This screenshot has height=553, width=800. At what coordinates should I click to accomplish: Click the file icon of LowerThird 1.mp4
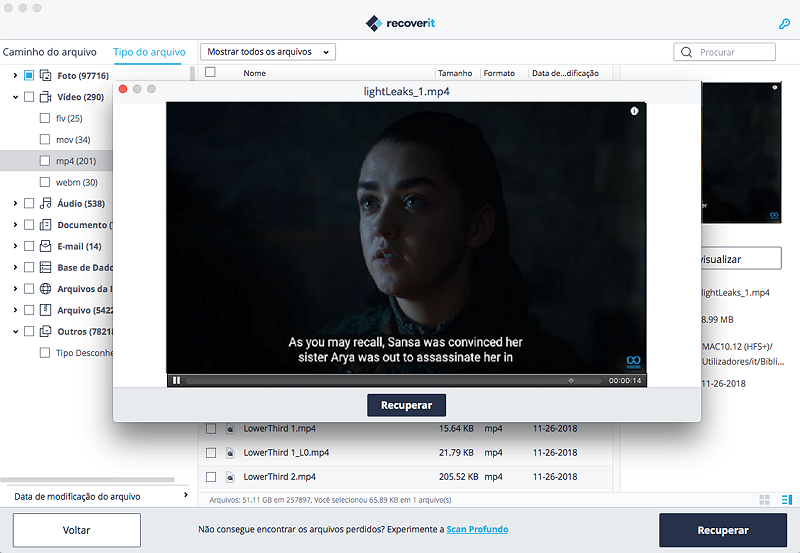click(x=230, y=429)
